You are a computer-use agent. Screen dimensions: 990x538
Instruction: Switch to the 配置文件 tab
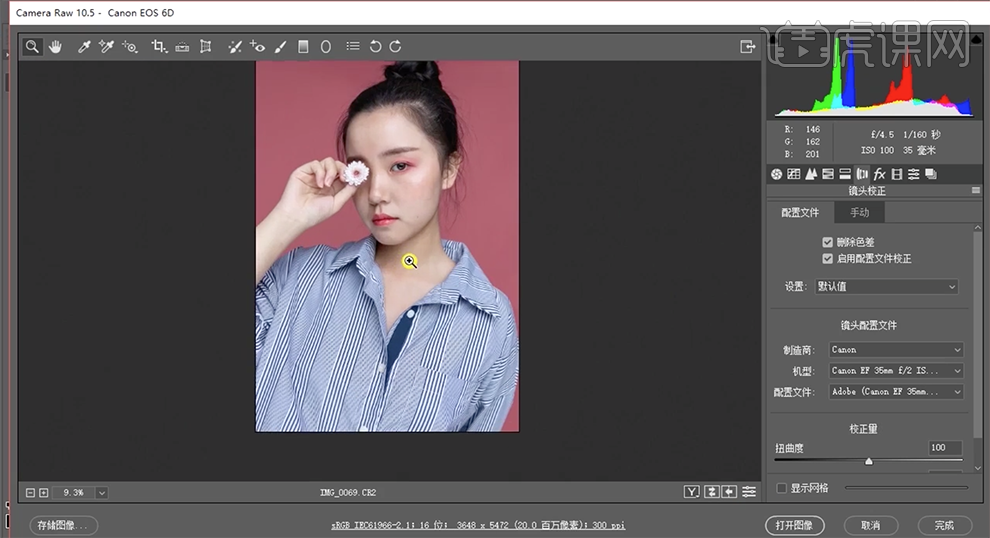pos(800,213)
